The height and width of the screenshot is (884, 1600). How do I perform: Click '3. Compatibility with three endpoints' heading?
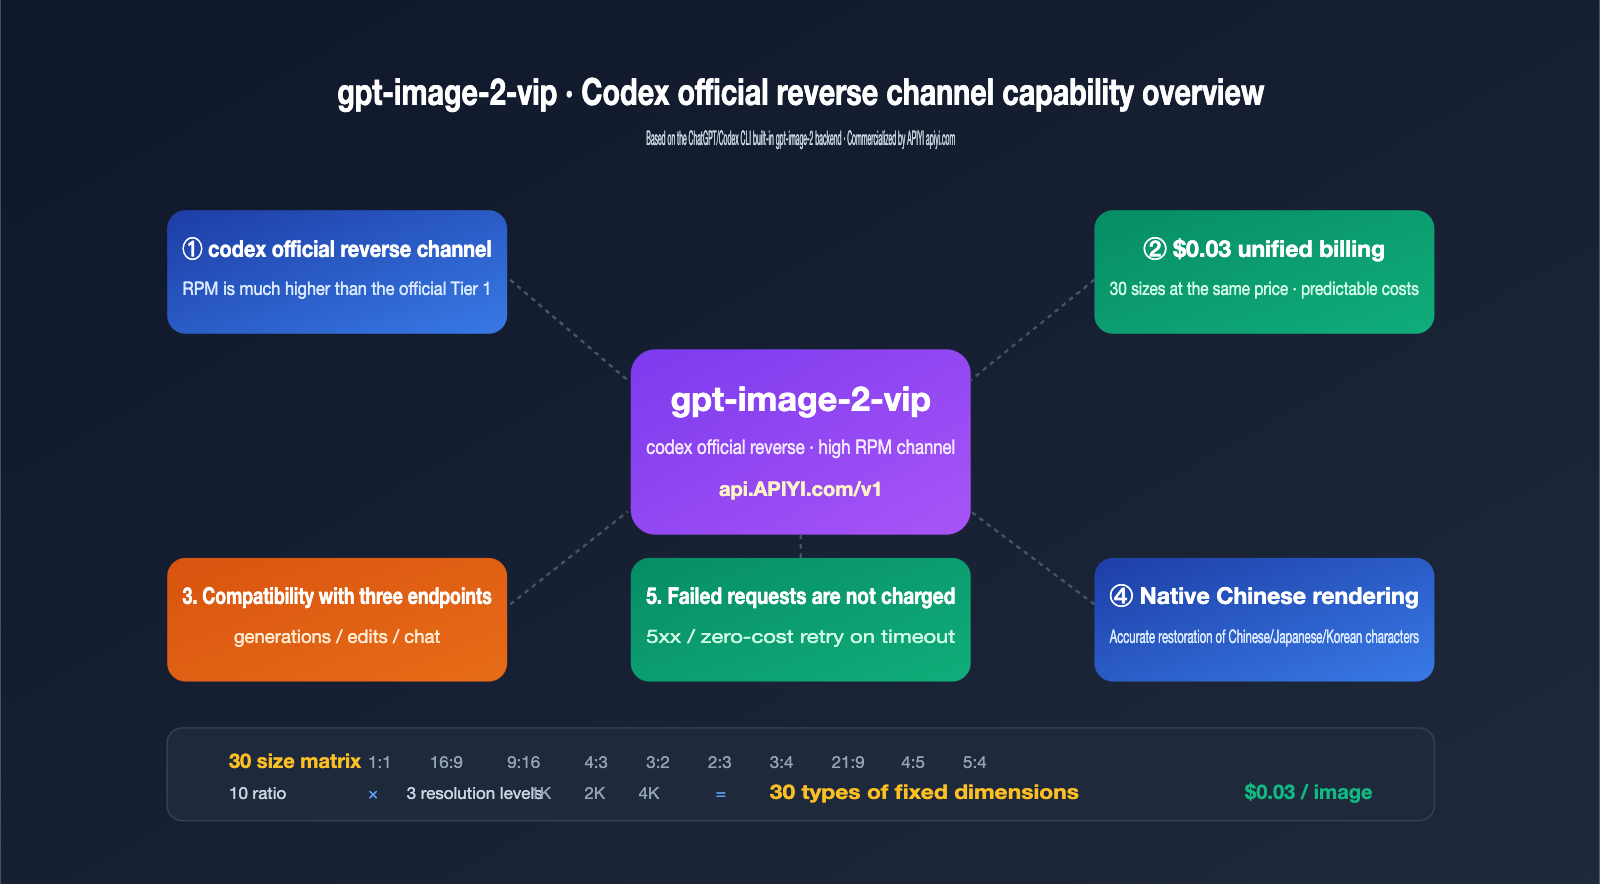tap(337, 597)
